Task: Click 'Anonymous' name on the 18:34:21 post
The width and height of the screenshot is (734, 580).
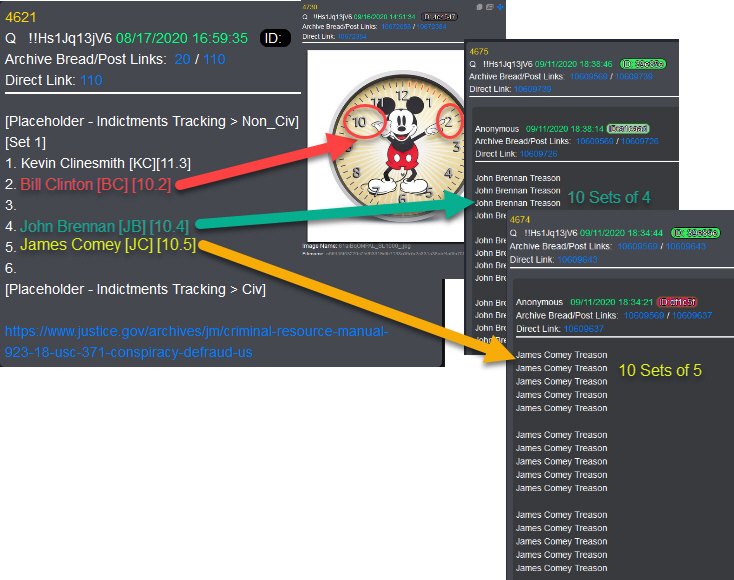Action: point(539,302)
